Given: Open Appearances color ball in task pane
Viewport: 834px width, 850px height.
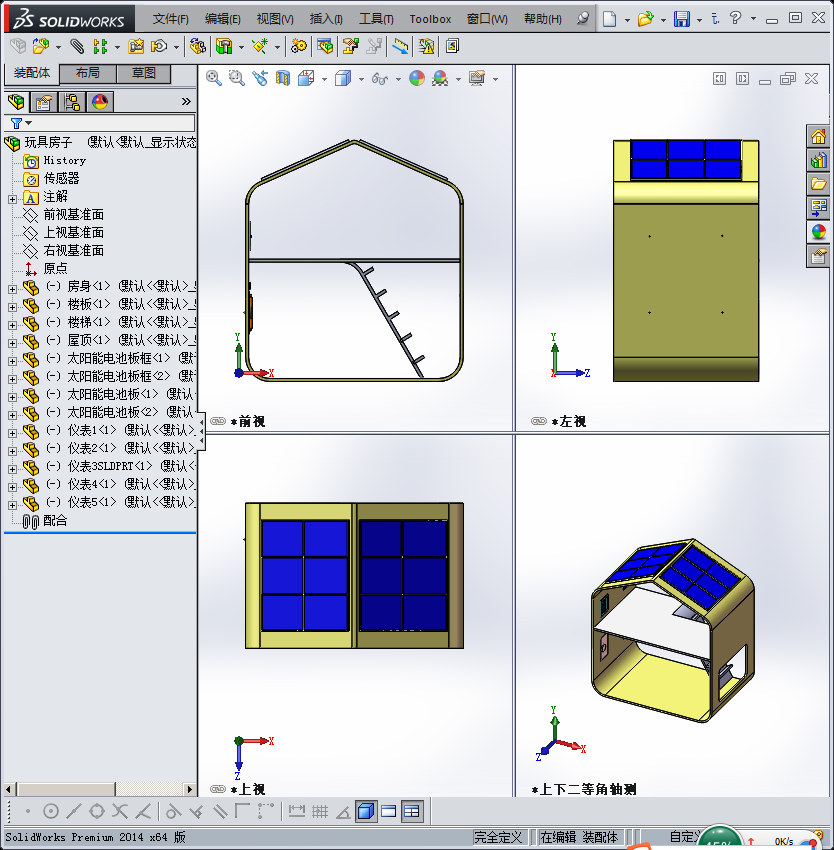Looking at the screenshot, I should pos(818,231).
